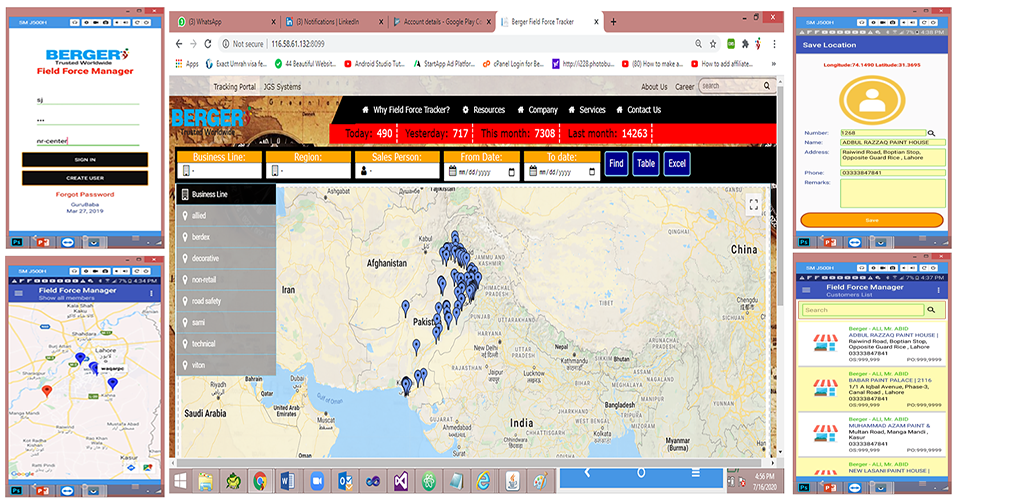1024x500 pixels.
Task: Open the Chrome extensions puzzle icon
Action: coord(745,44)
